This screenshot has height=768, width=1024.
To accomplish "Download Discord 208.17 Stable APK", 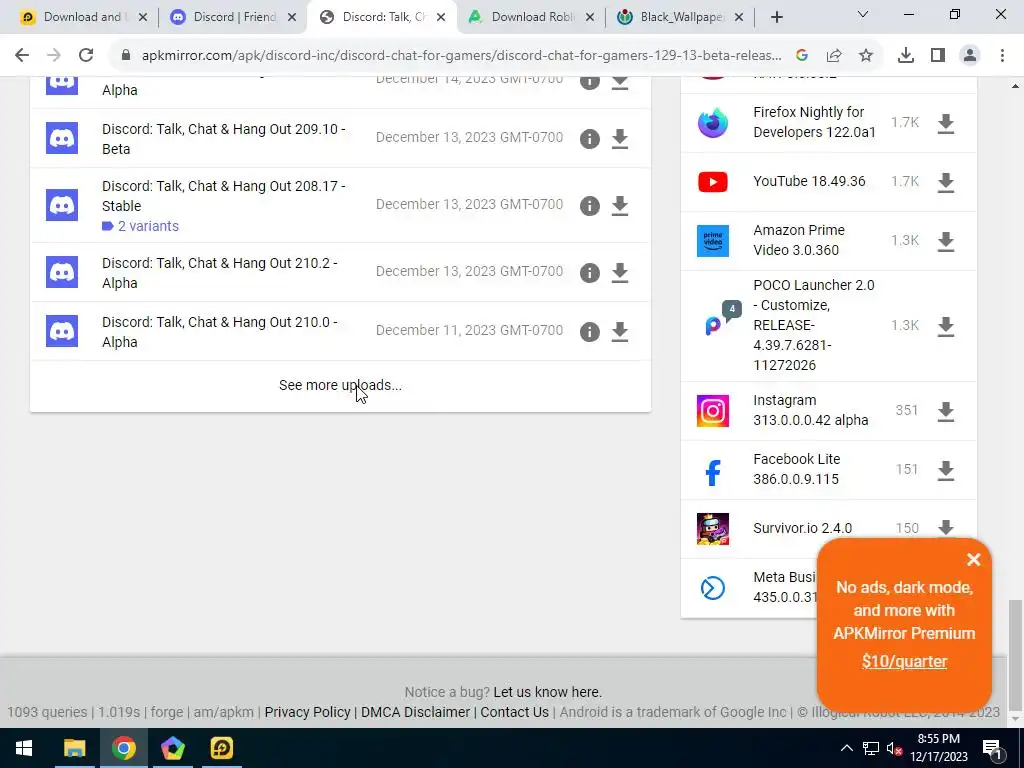I will tap(620, 206).
